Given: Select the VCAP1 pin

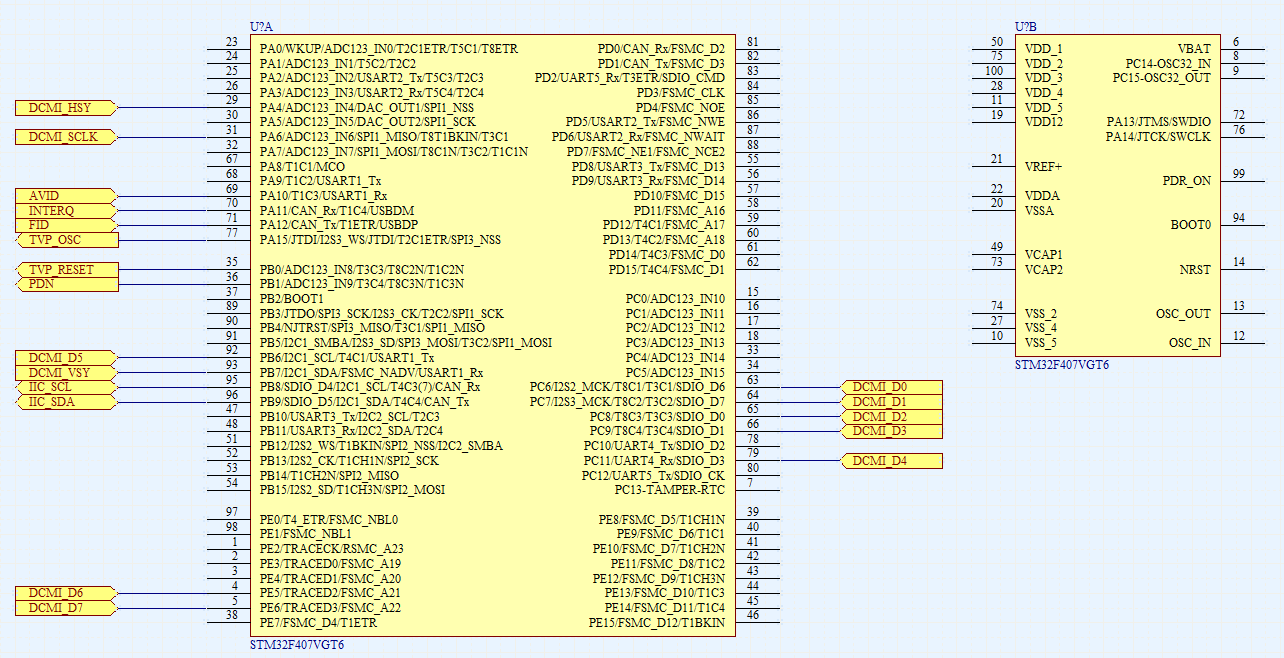Looking at the screenshot, I should click(1043, 255).
